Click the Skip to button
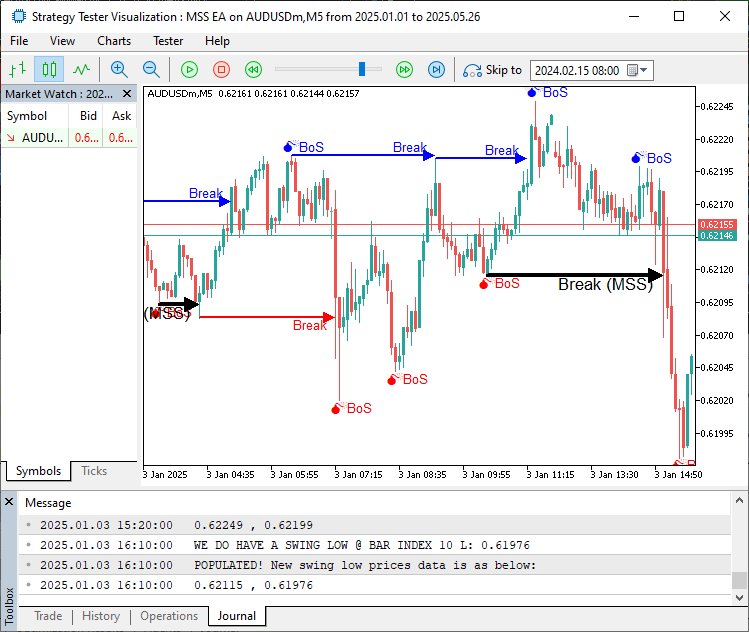The image size is (749, 632). point(492,70)
